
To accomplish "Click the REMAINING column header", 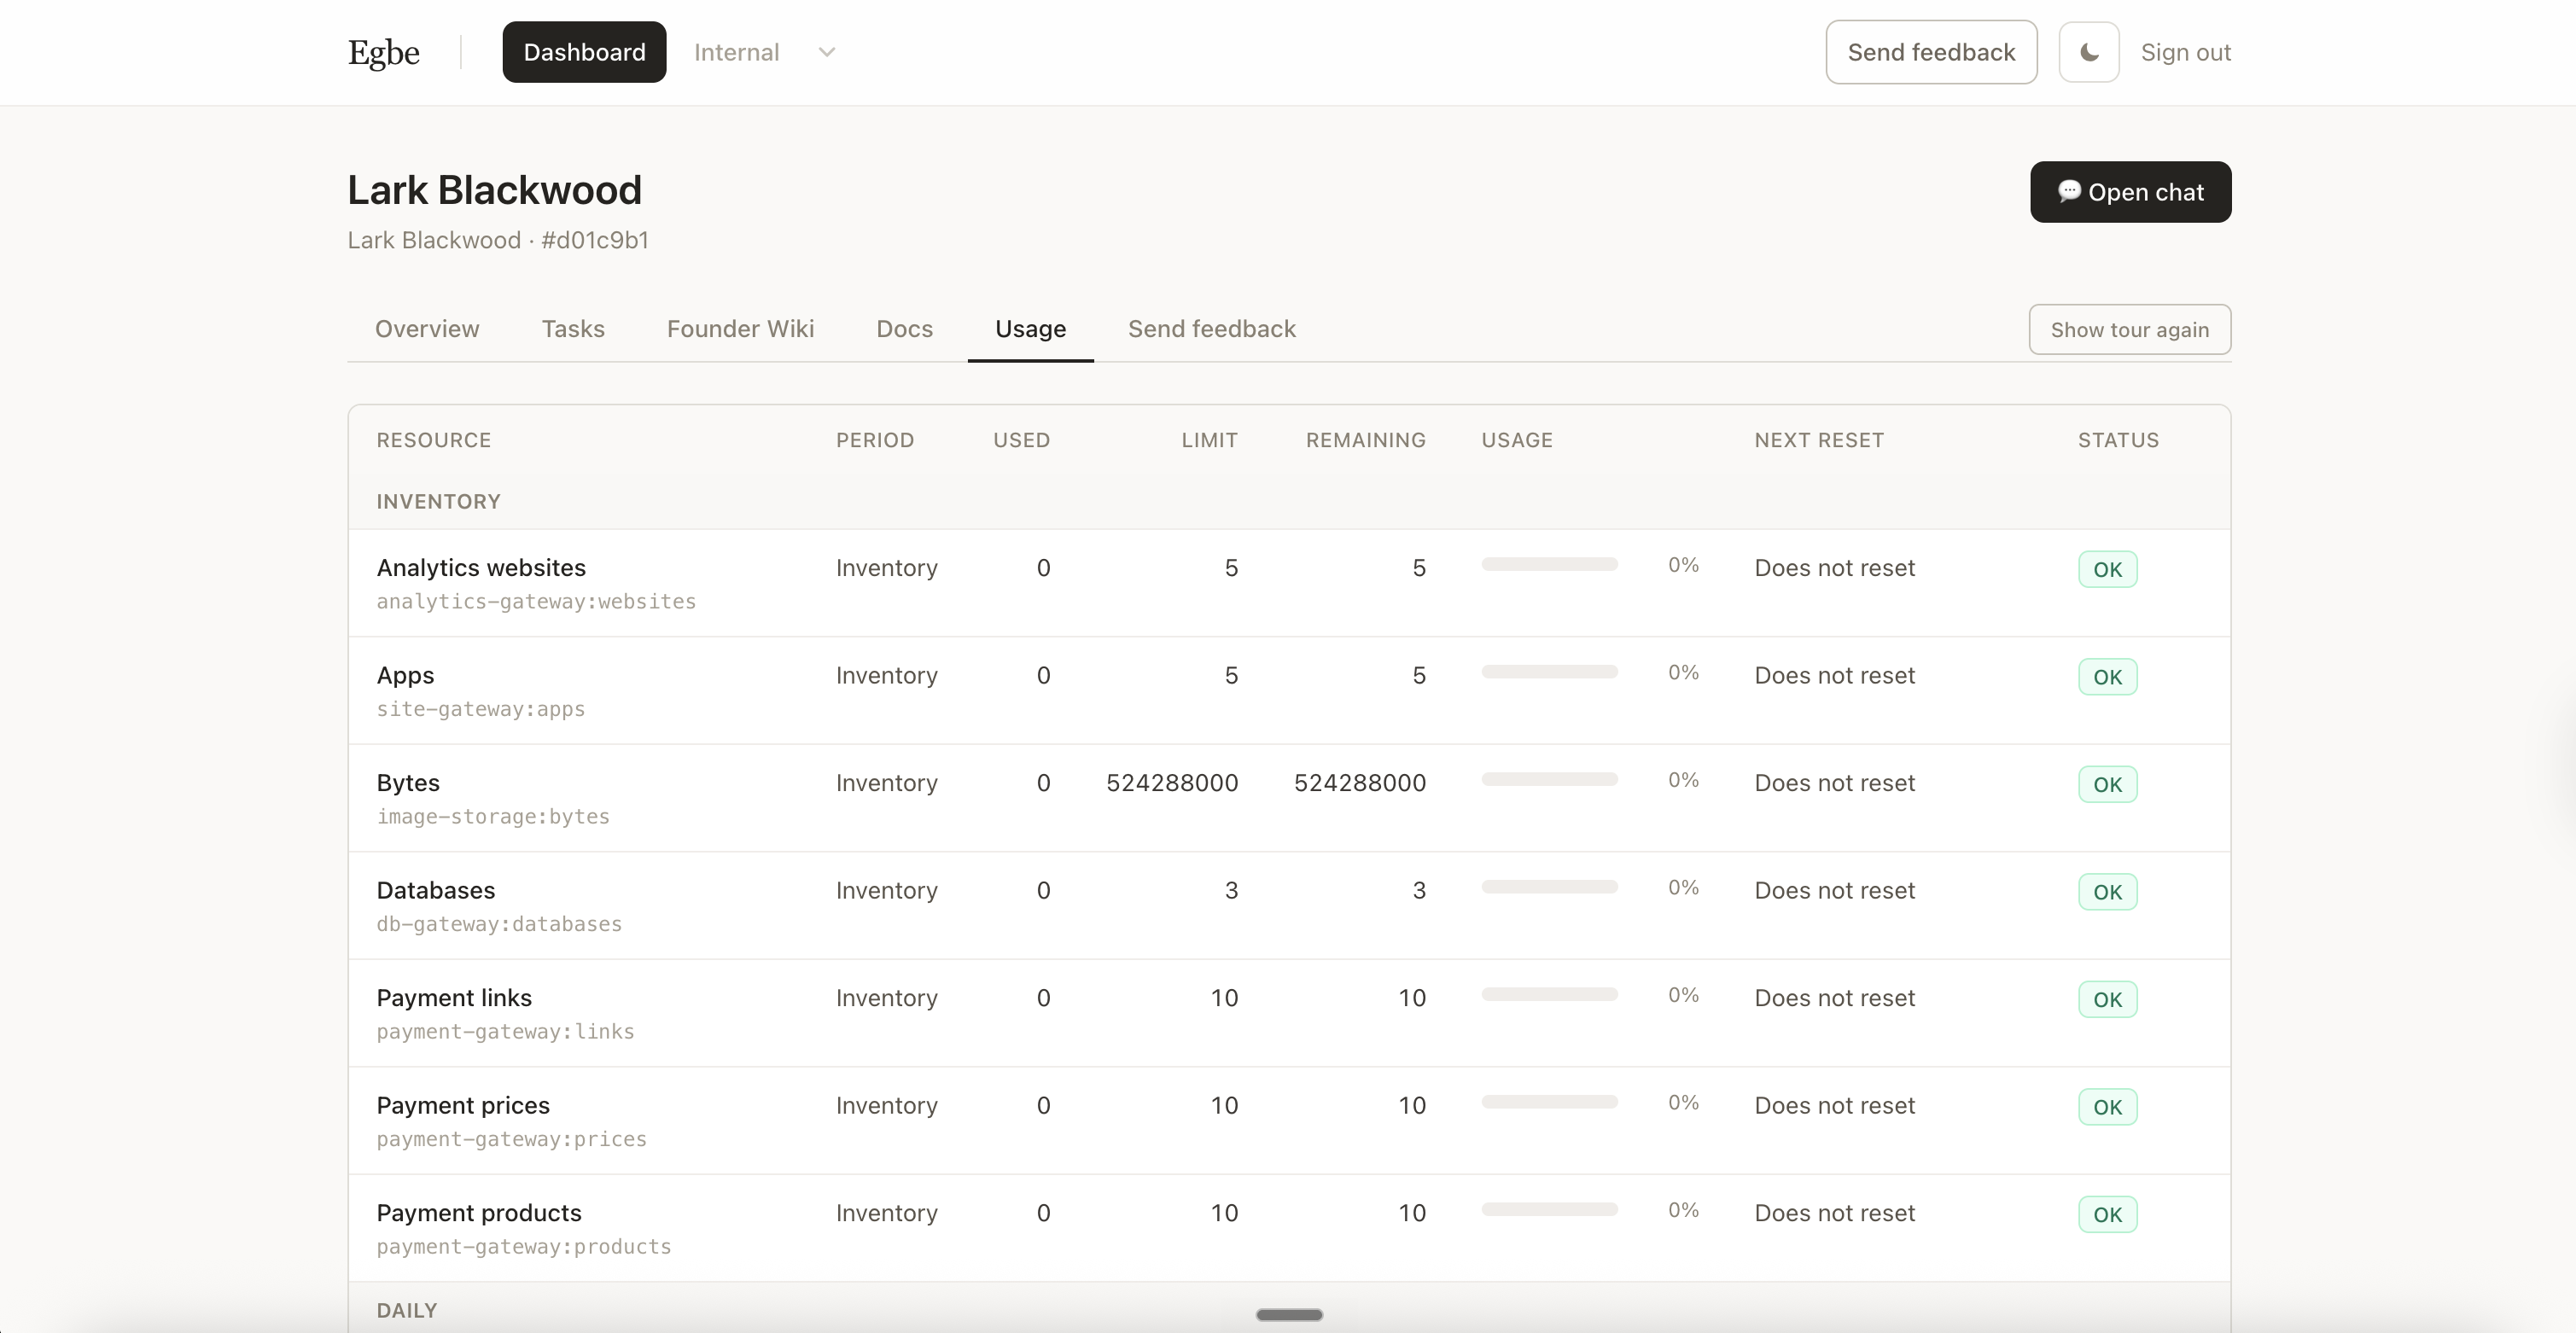I will tap(1366, 440).
